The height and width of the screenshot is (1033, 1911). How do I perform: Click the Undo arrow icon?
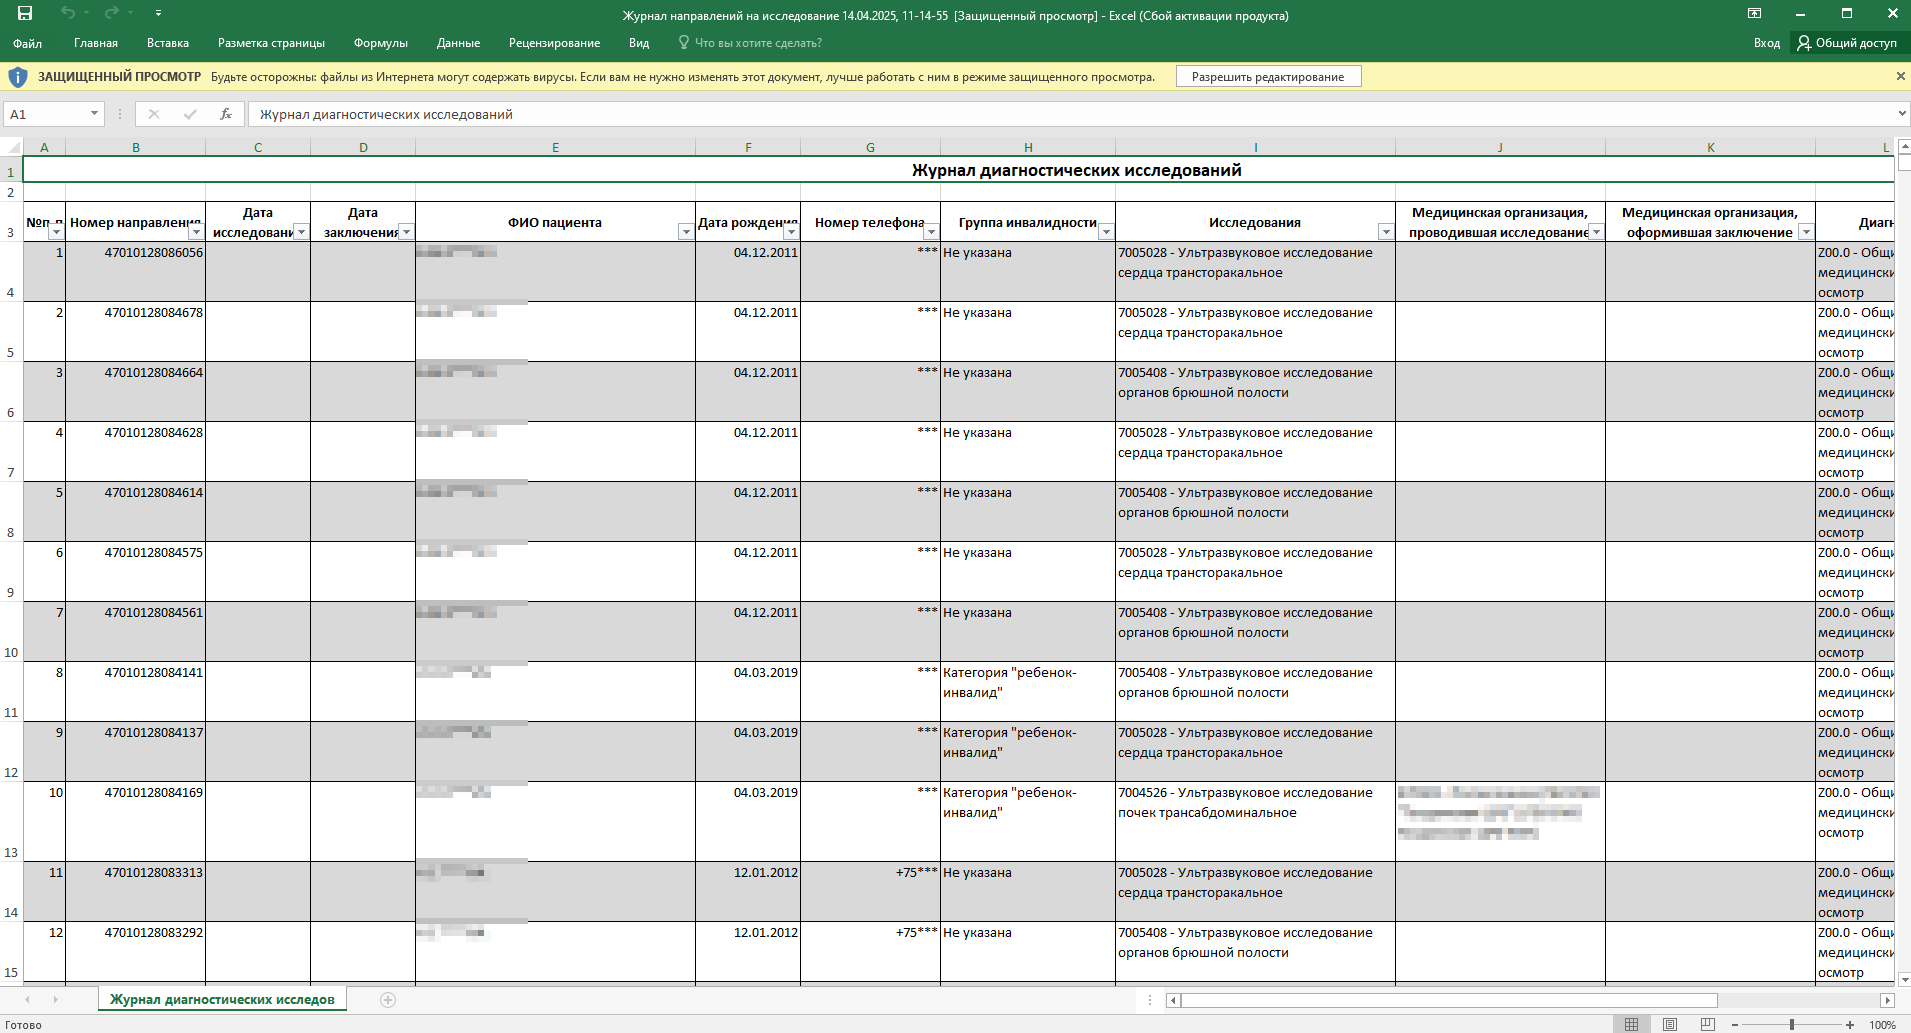tap(68, 13)
